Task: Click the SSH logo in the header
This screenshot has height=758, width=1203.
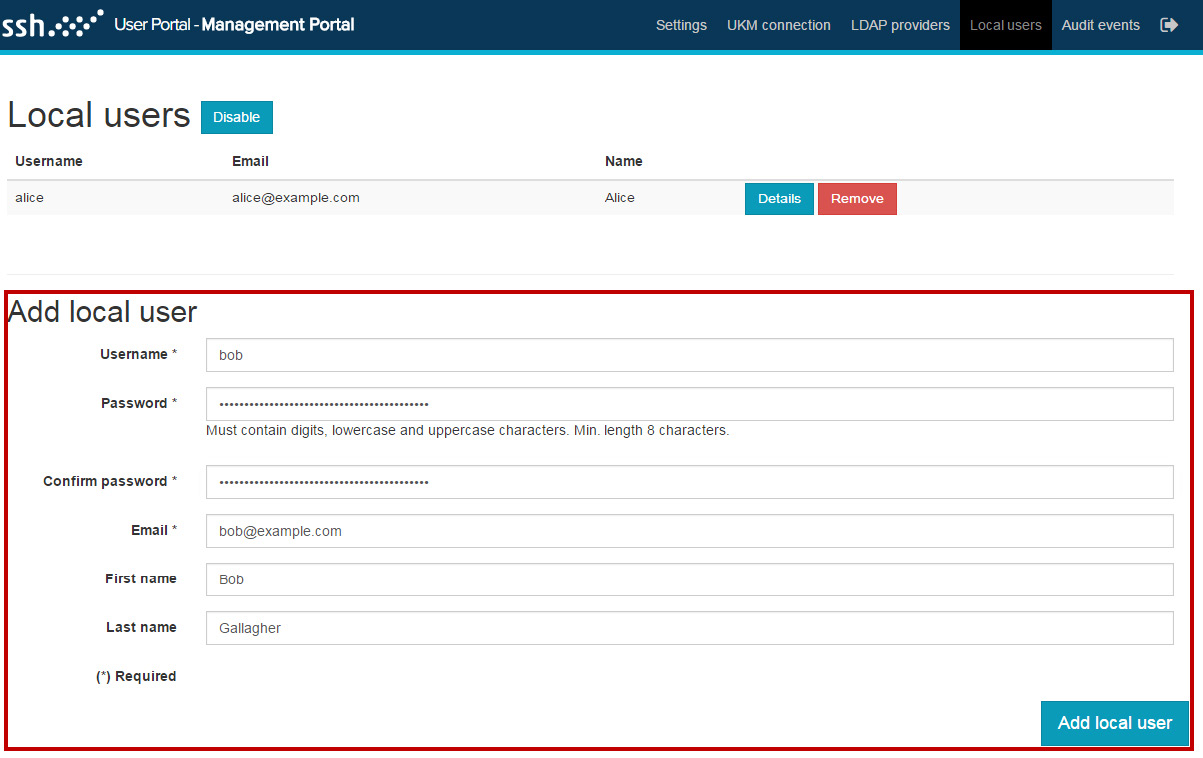Action: [52, 24]
